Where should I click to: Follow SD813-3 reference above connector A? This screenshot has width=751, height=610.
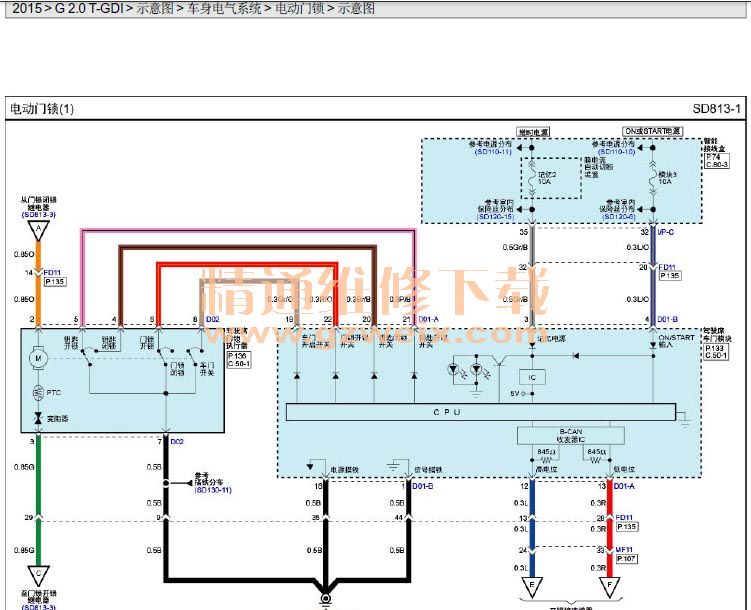tap(39, 215)
